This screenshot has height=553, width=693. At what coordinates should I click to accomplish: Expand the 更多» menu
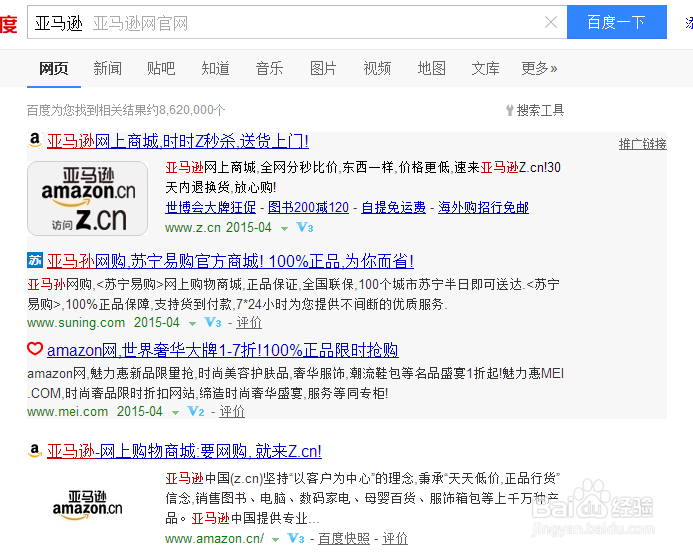click(539, 69)
